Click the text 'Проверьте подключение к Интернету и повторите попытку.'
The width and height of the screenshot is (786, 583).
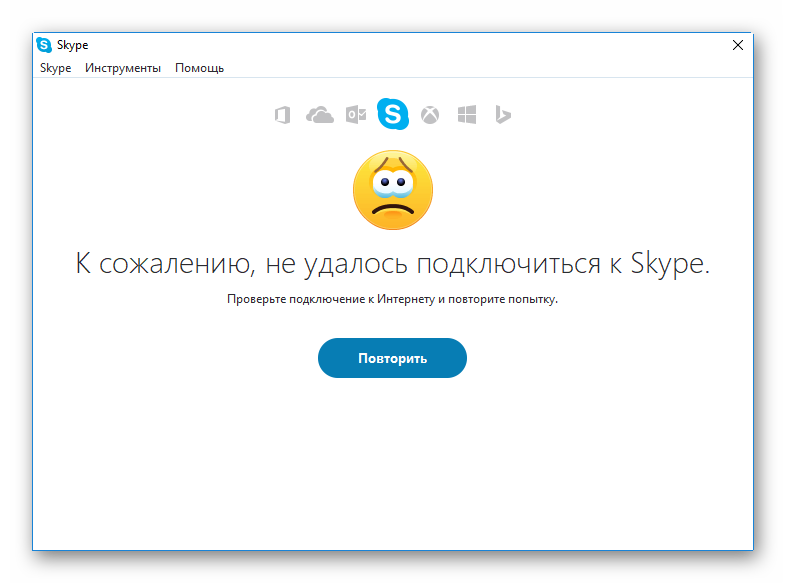click(x=392, y=299)
